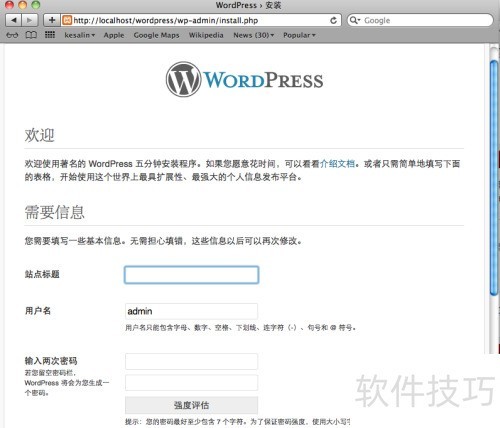
Task: Click the 用户名 field containing admin
Action: tap(191, 311)
